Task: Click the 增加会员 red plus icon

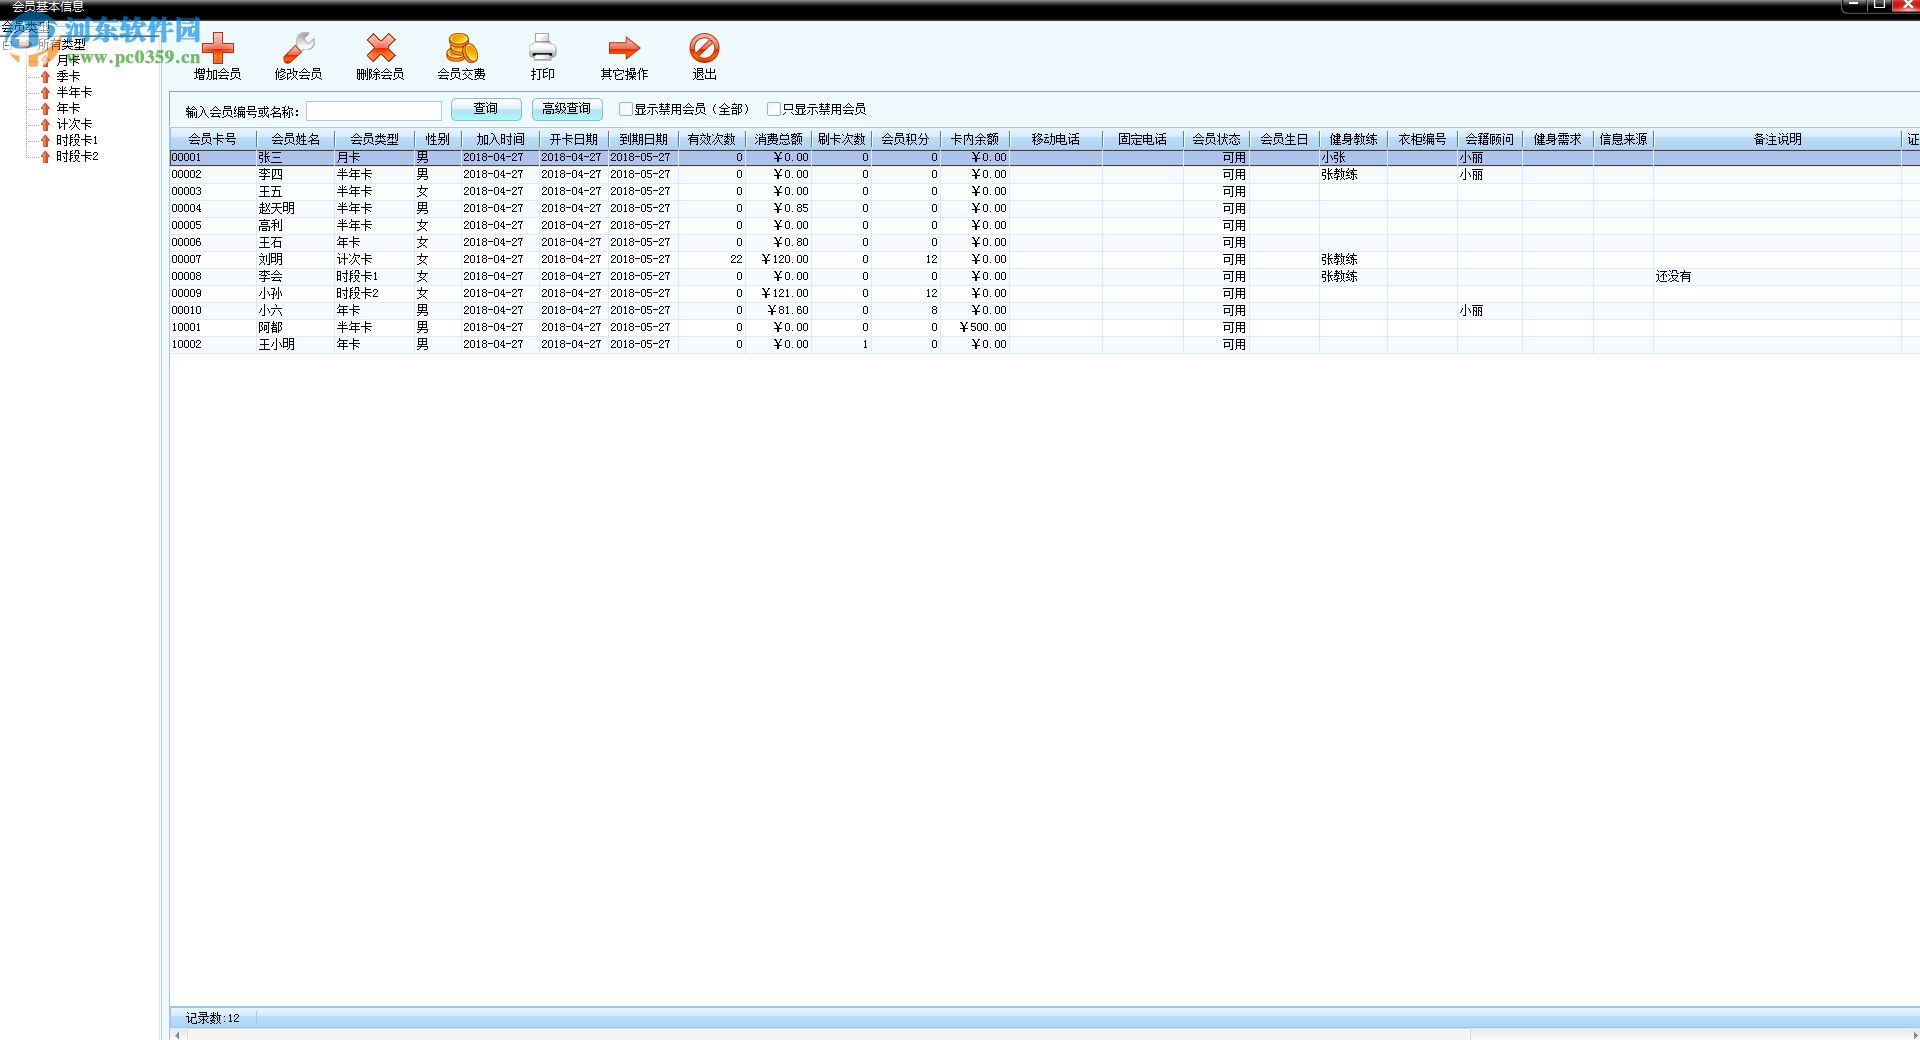Action: [217, 48]
